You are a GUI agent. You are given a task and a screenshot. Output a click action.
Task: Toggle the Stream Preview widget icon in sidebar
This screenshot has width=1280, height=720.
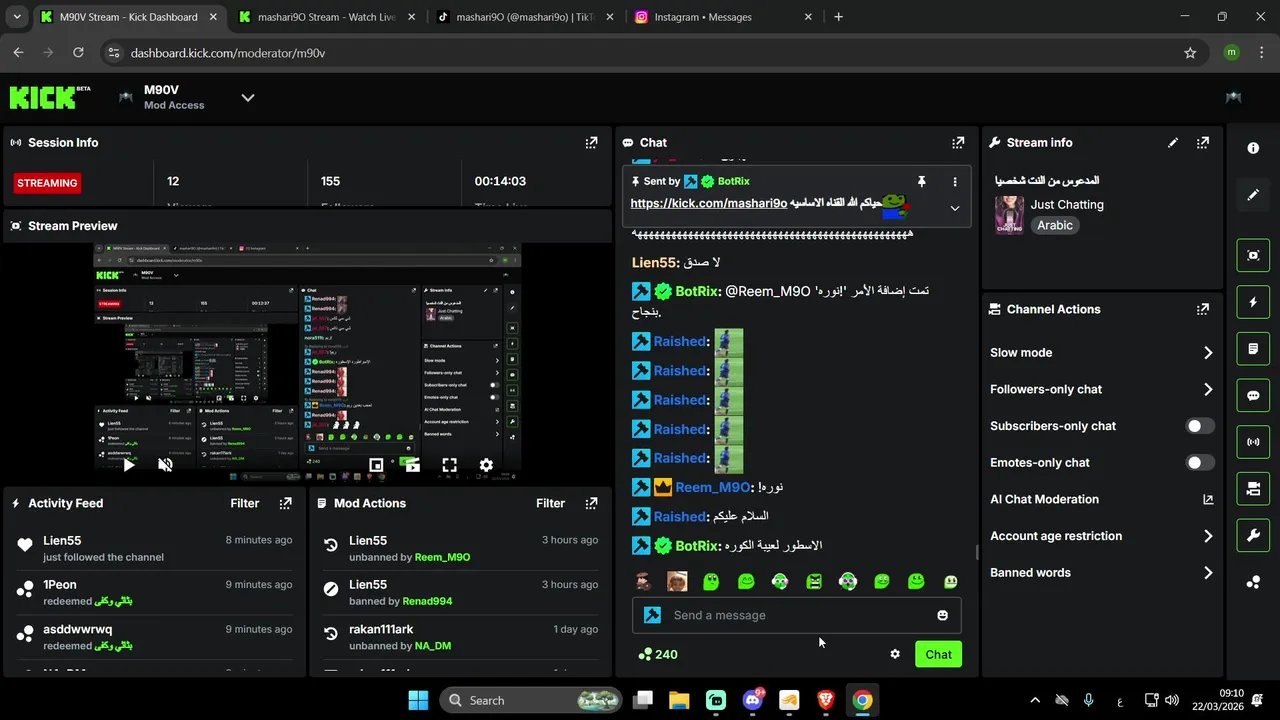[x=1253, y=255]
